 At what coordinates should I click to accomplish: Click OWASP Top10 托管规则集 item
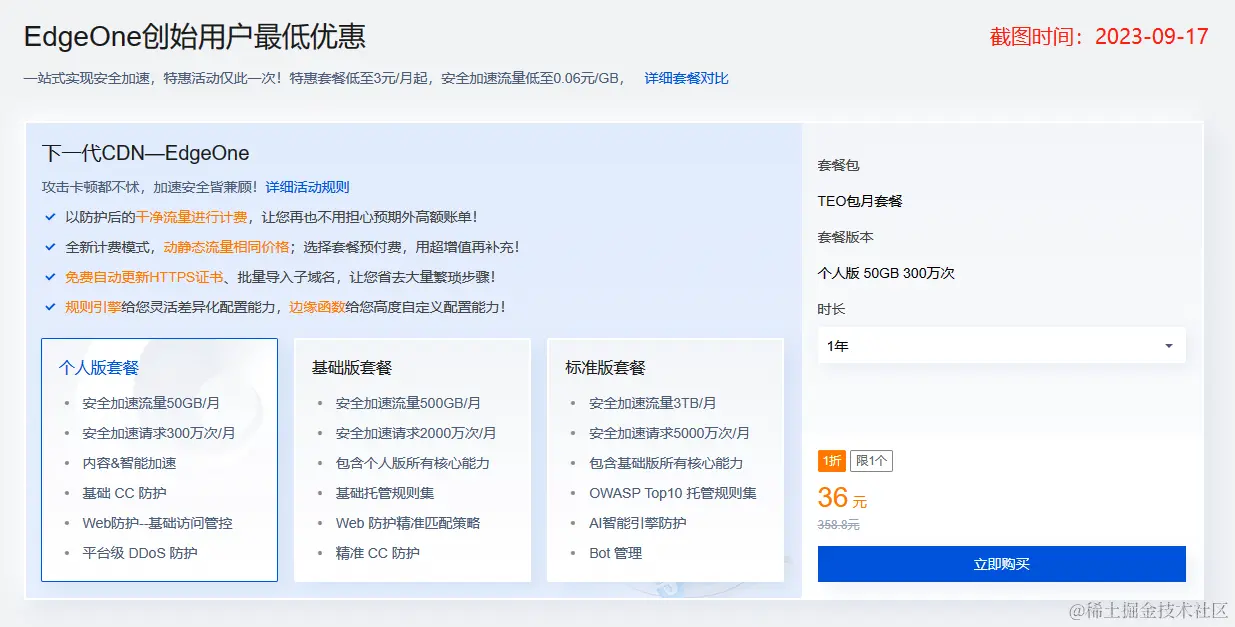click(673, 493)
